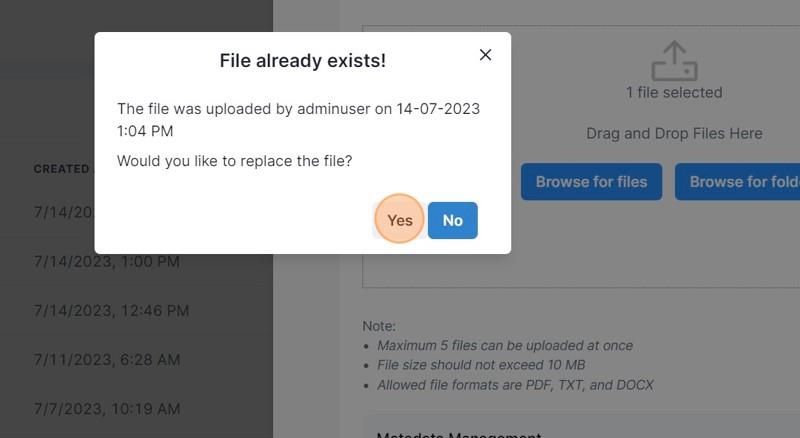
Task: Click the Maximum 5 files note line
Action: (x=505, y=346)
